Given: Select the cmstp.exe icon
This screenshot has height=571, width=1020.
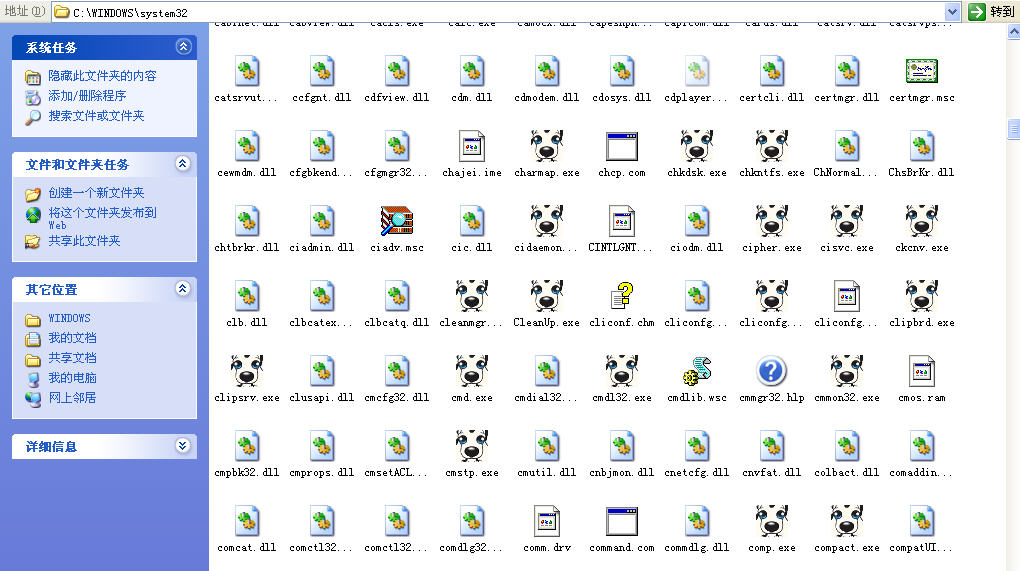Looking at the screenshot, I should [x=472, y=446].
